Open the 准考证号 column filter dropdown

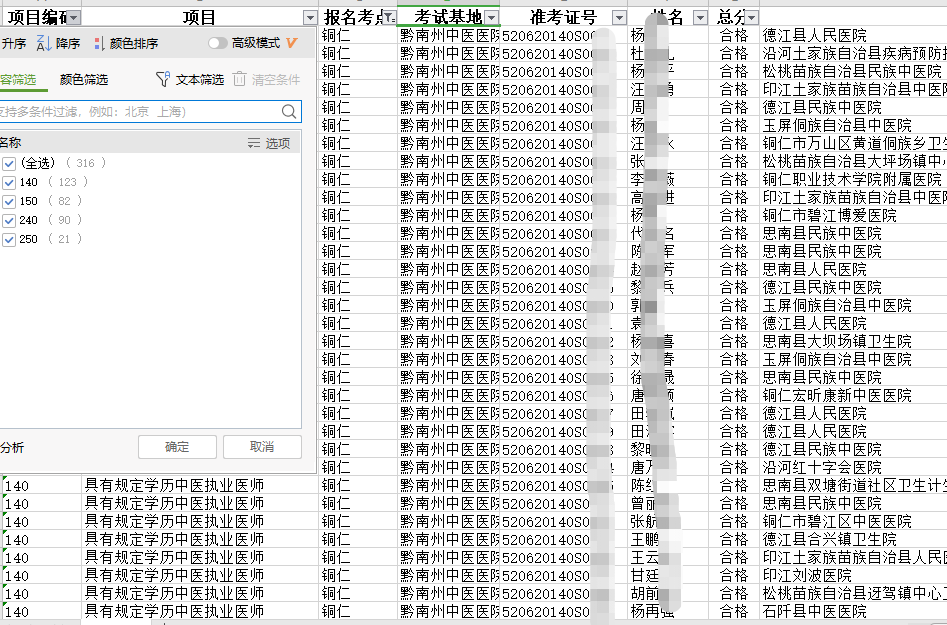point(619,18)
